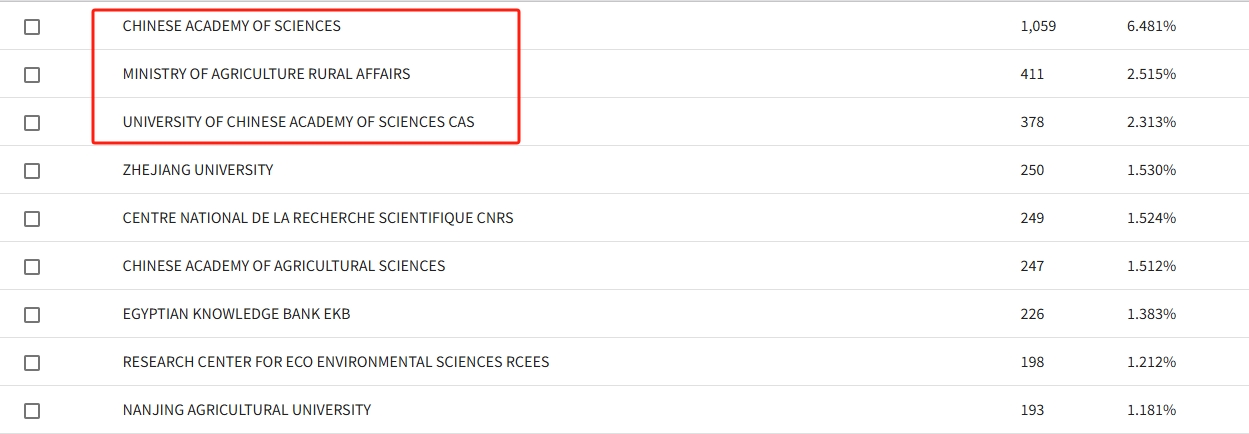Image resolution: width=1249 pixels, height=434 pixels.
Task: Click the Chinese Academy of Sciences name
Action: click(x=231, y=26)
